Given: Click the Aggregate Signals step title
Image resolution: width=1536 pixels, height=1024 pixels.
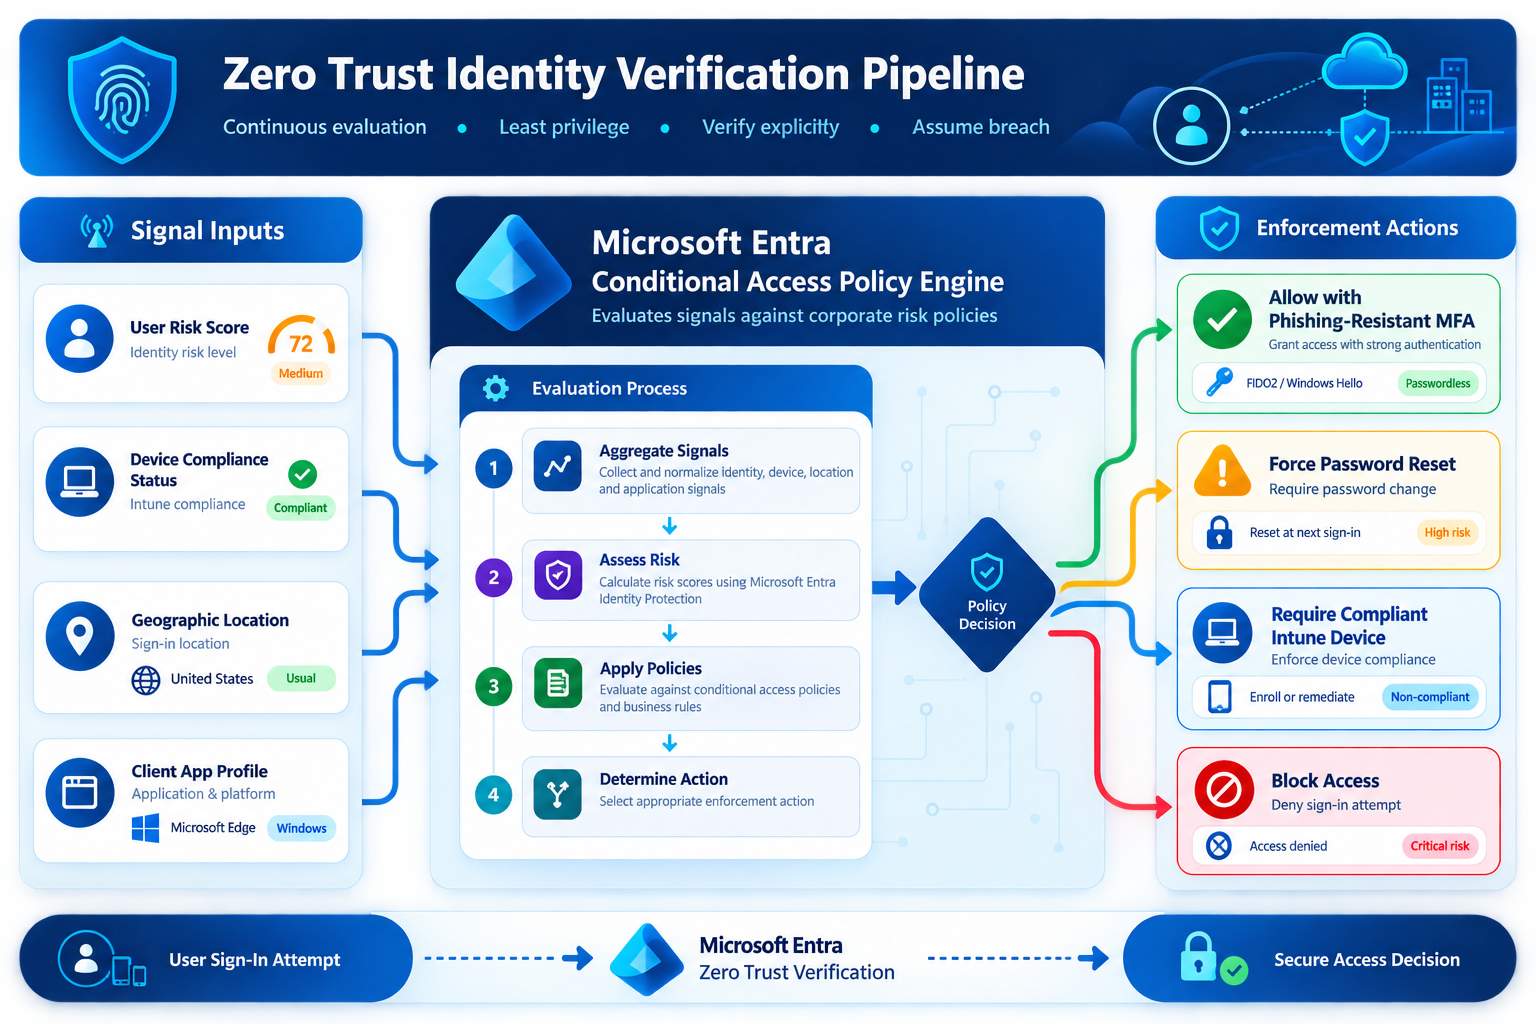Looking at the screenshot, I should pyautogui.click(x=664, y=451).
